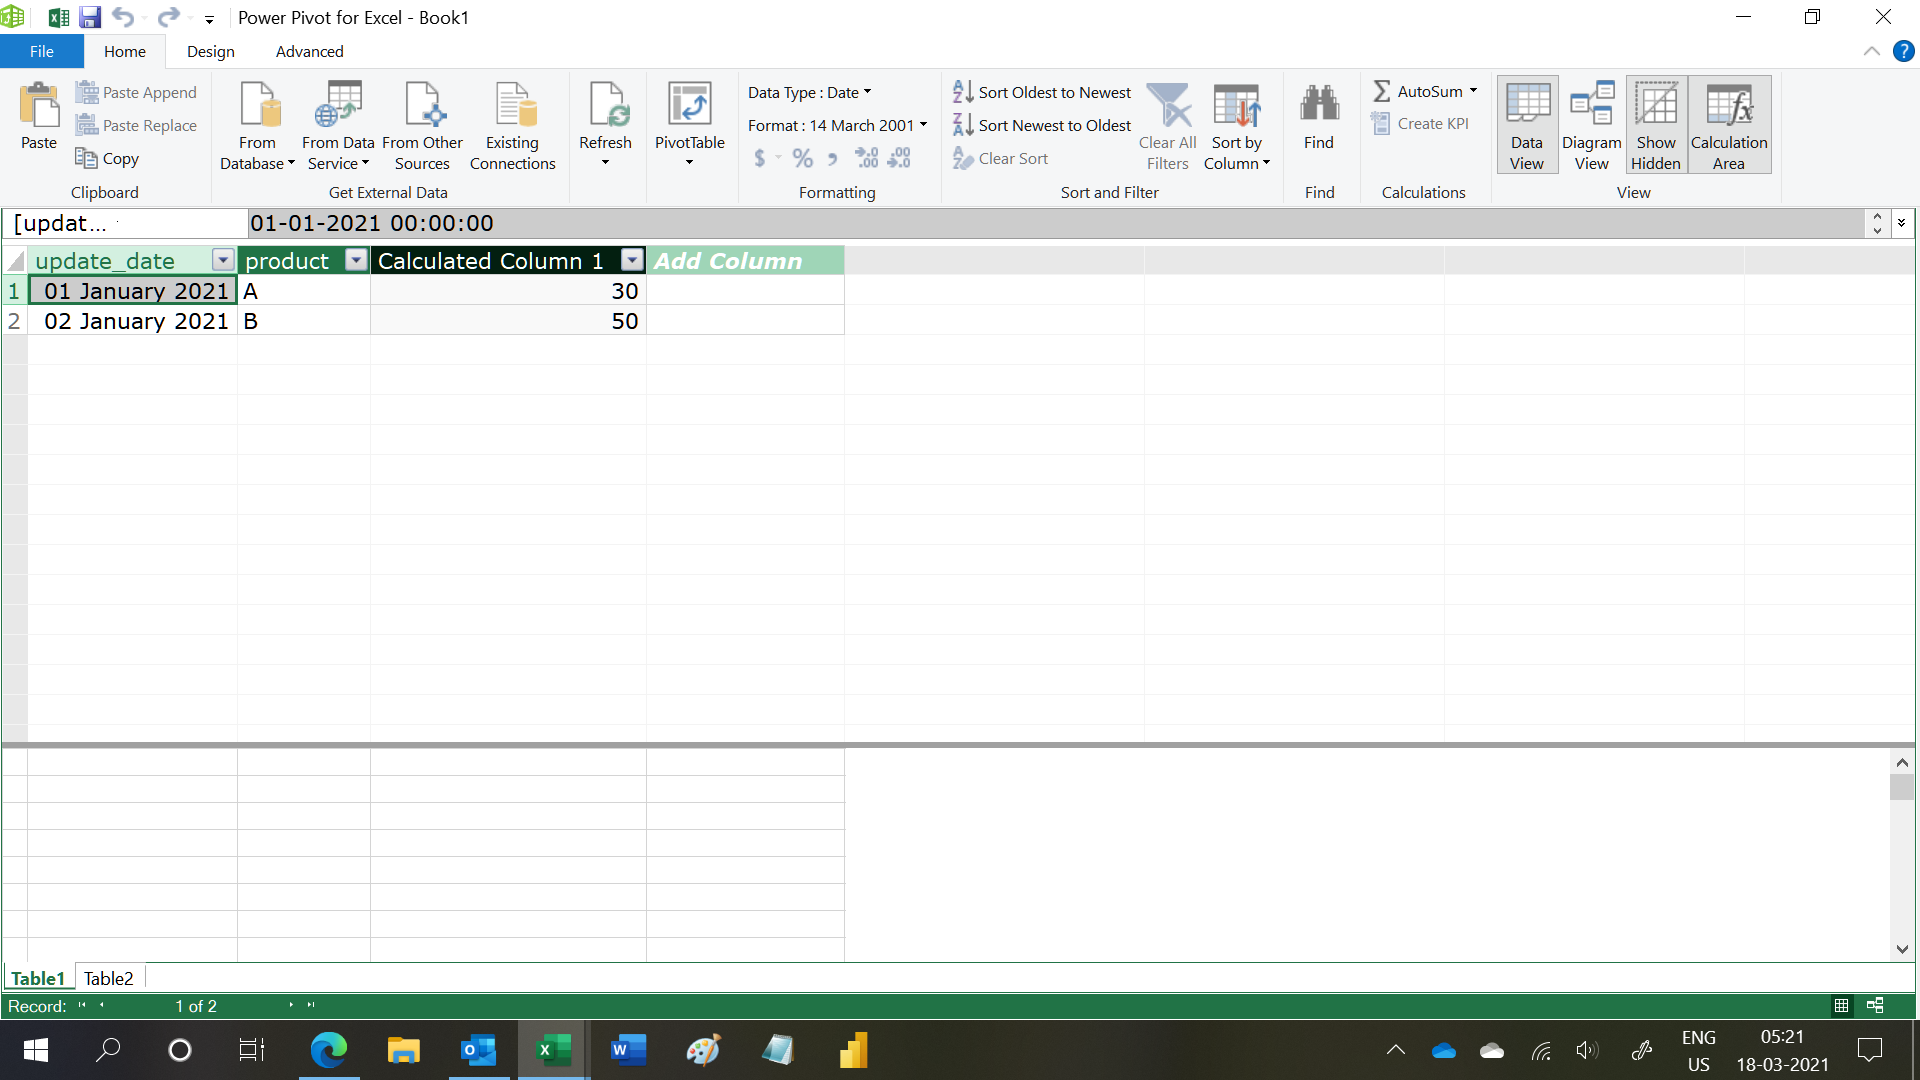
Task: Apply currency format dollar icon
Action: click(760, 158)
